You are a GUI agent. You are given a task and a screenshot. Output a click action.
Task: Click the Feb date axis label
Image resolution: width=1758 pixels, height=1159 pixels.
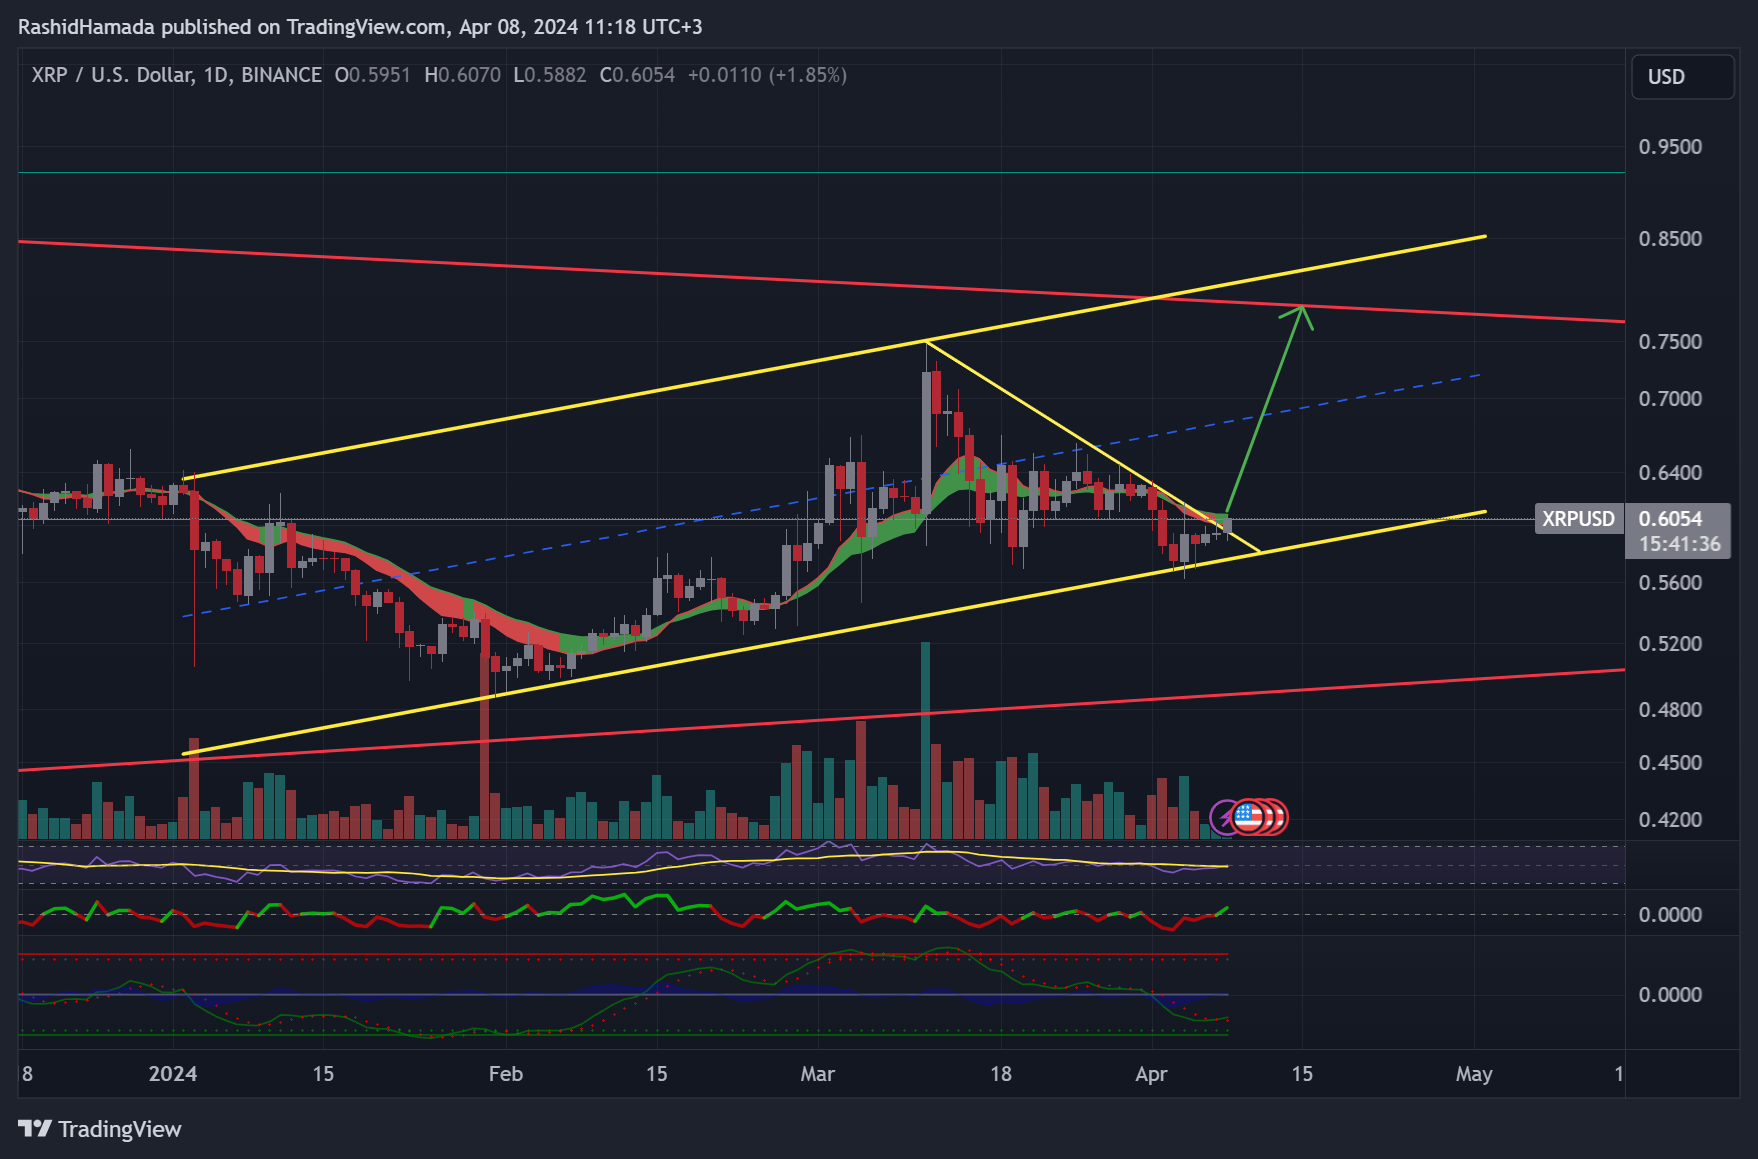pos(506,1074)
